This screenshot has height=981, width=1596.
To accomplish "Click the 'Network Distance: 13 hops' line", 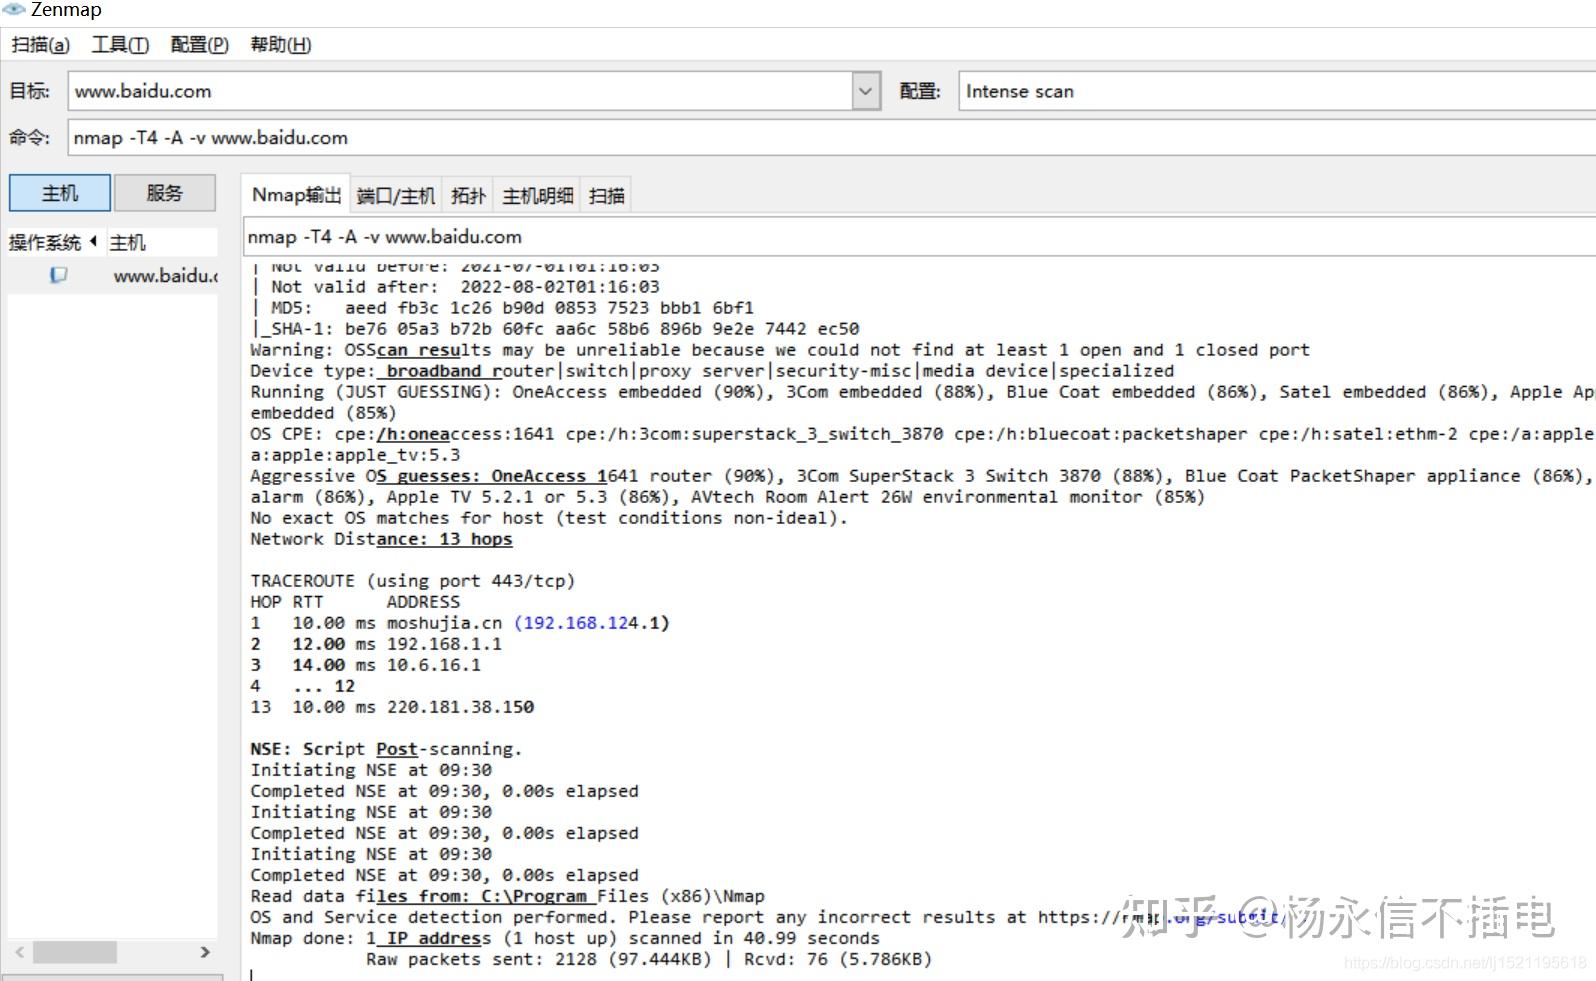I will (381, 539).
